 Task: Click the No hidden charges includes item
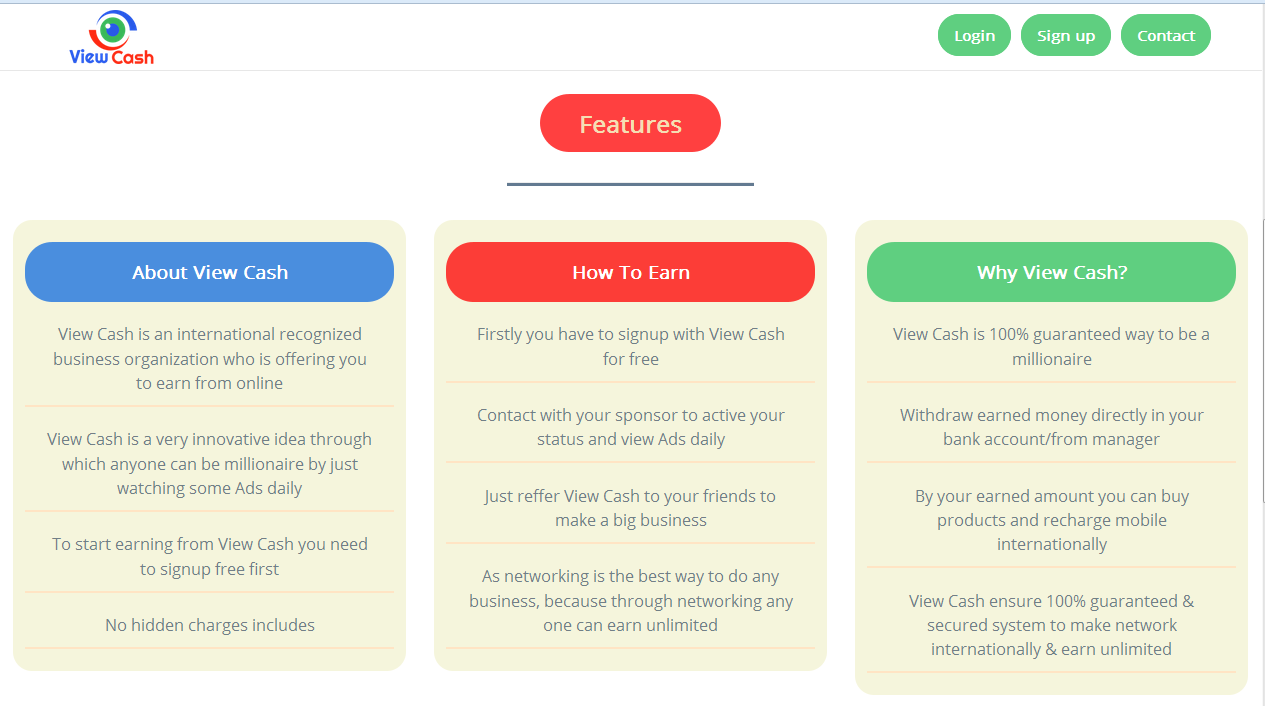point(210,625)
